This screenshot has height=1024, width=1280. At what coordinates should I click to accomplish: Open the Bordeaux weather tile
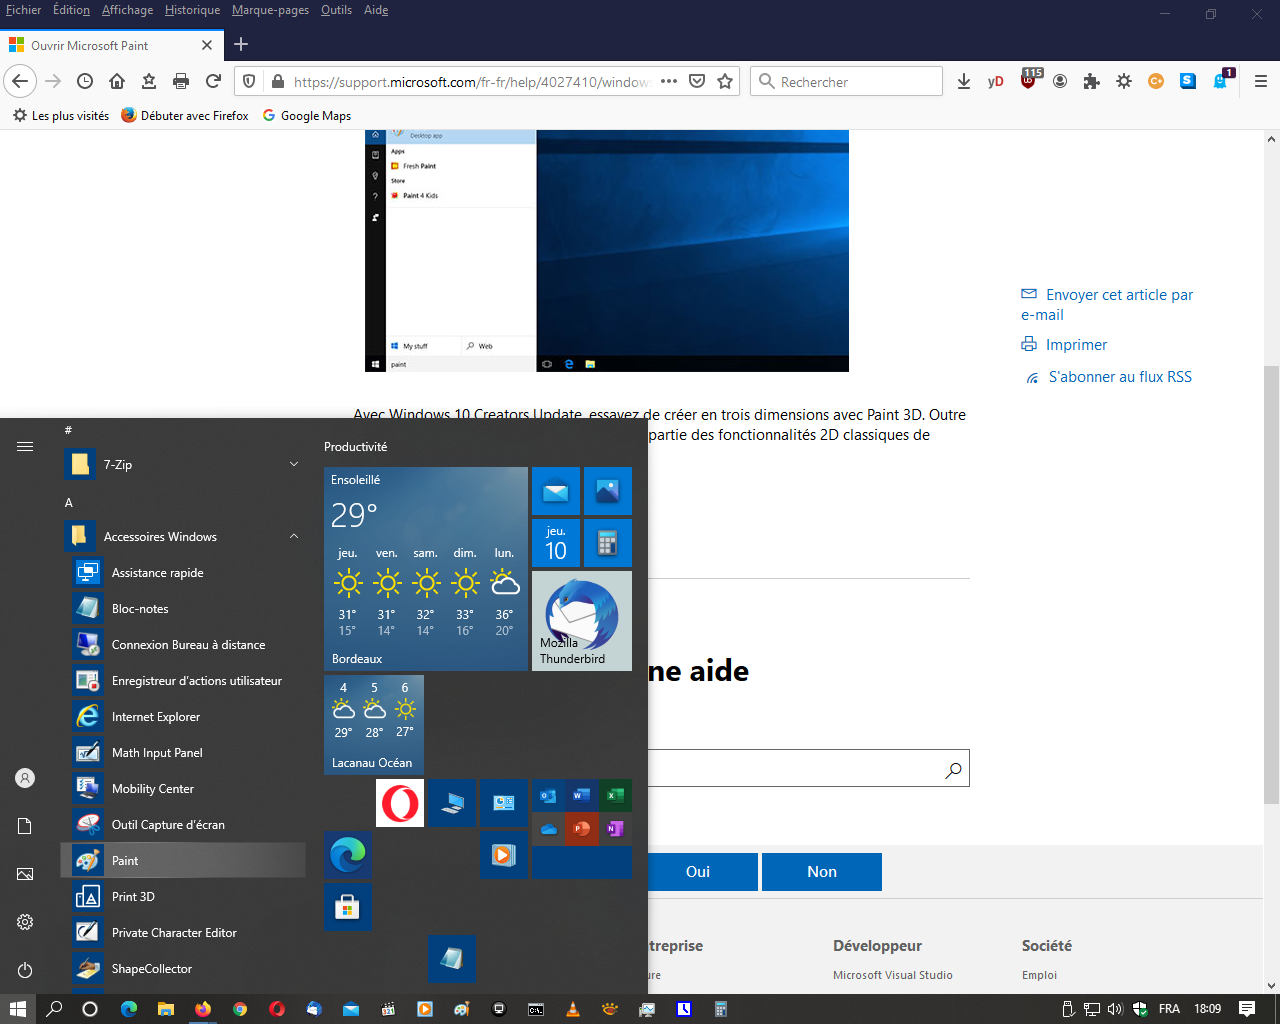(x=426, y=569)
